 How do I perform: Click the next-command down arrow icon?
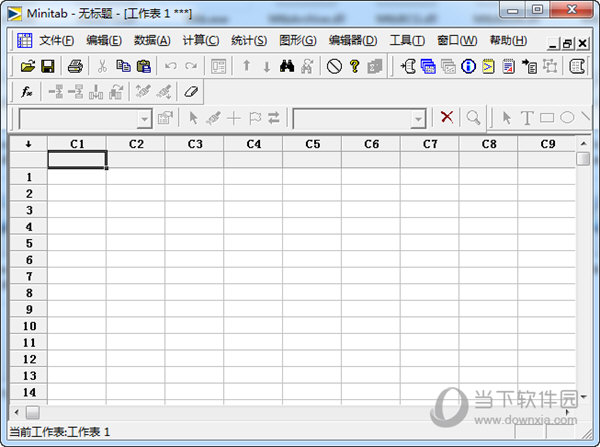[267, 67]
